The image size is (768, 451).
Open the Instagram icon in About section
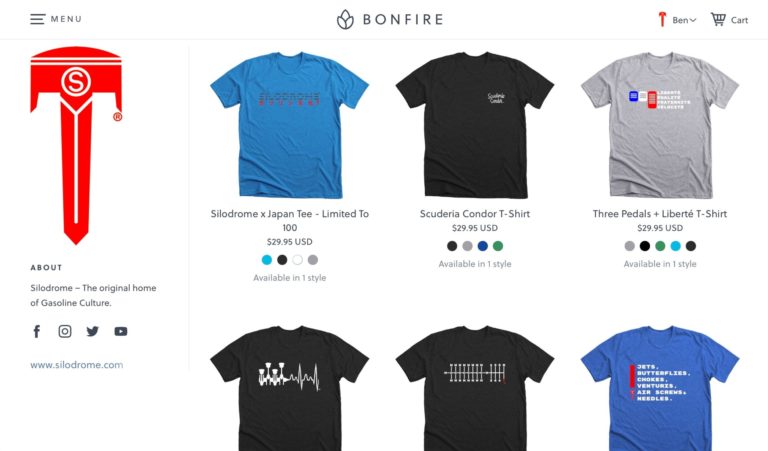pyautogui.click(x=65, y=332)
